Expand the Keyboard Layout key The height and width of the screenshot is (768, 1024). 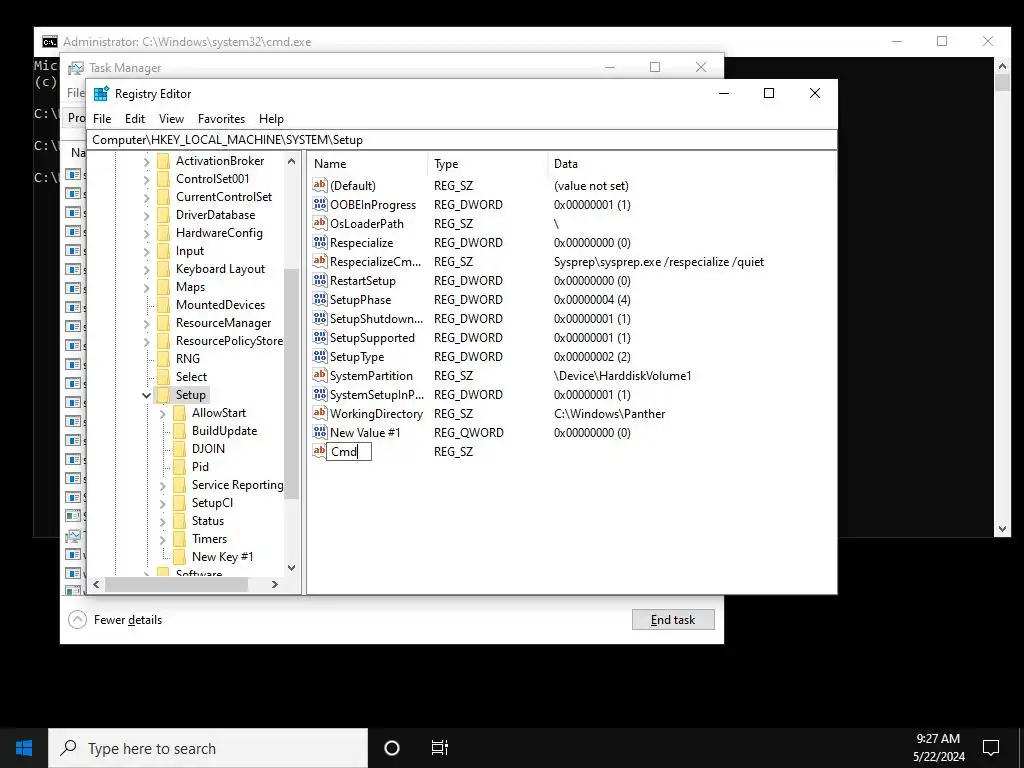pyautogui.click(x=146, y=269)
